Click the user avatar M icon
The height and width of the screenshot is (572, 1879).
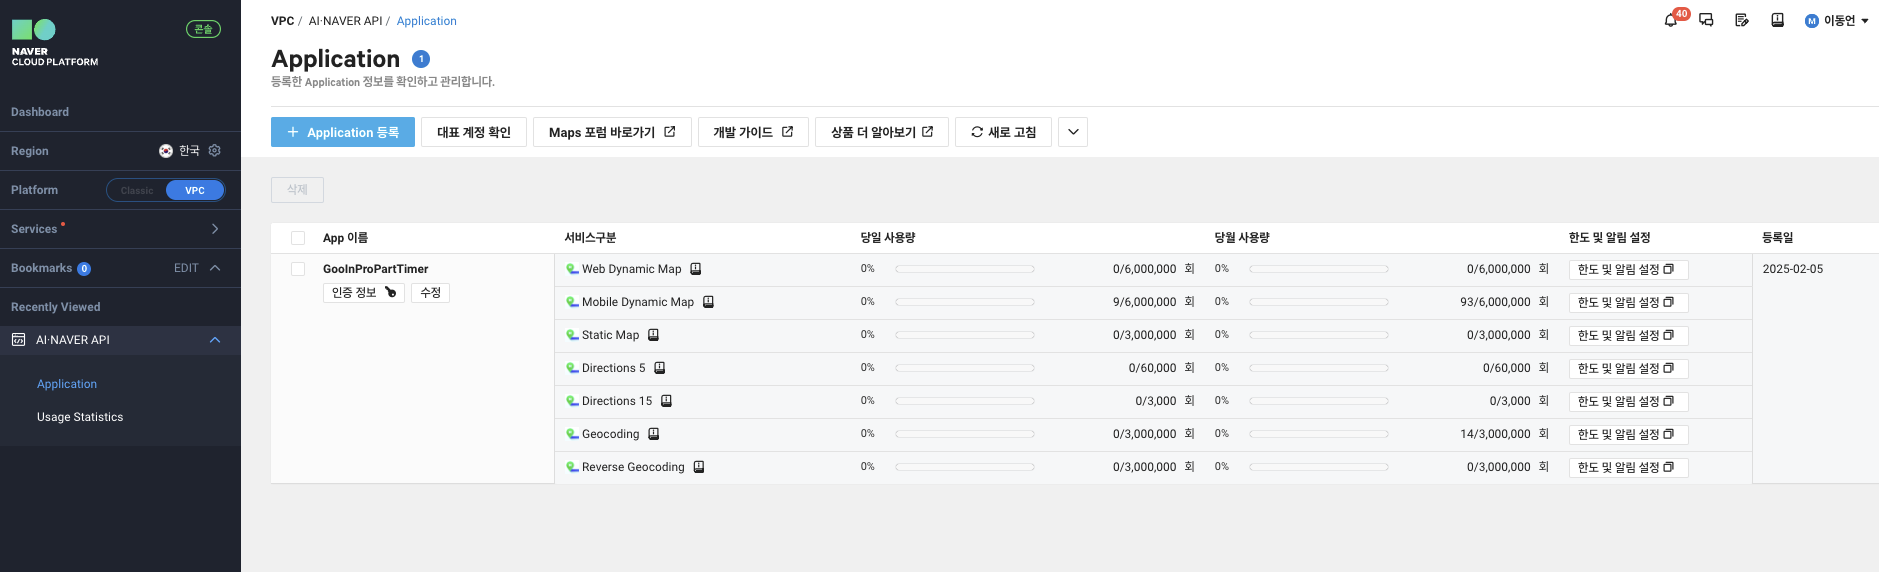(1811, 21)
